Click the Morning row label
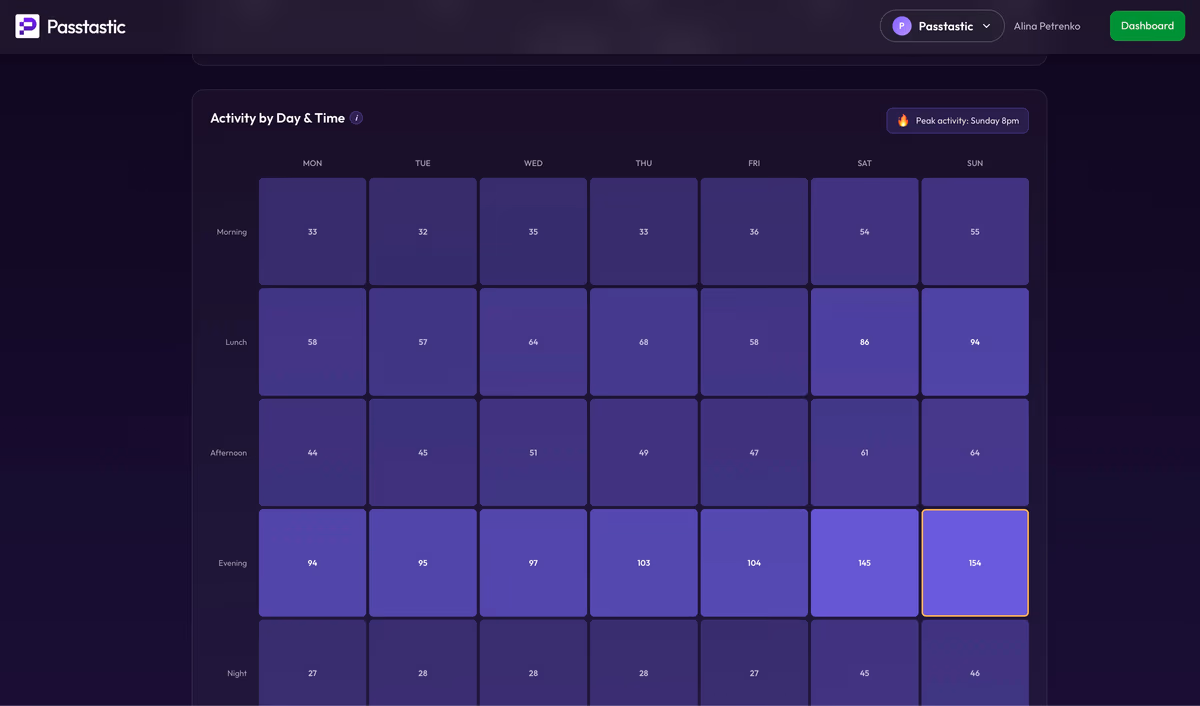Viewport: 1200px width, 706px height. [x=232, y=232]
